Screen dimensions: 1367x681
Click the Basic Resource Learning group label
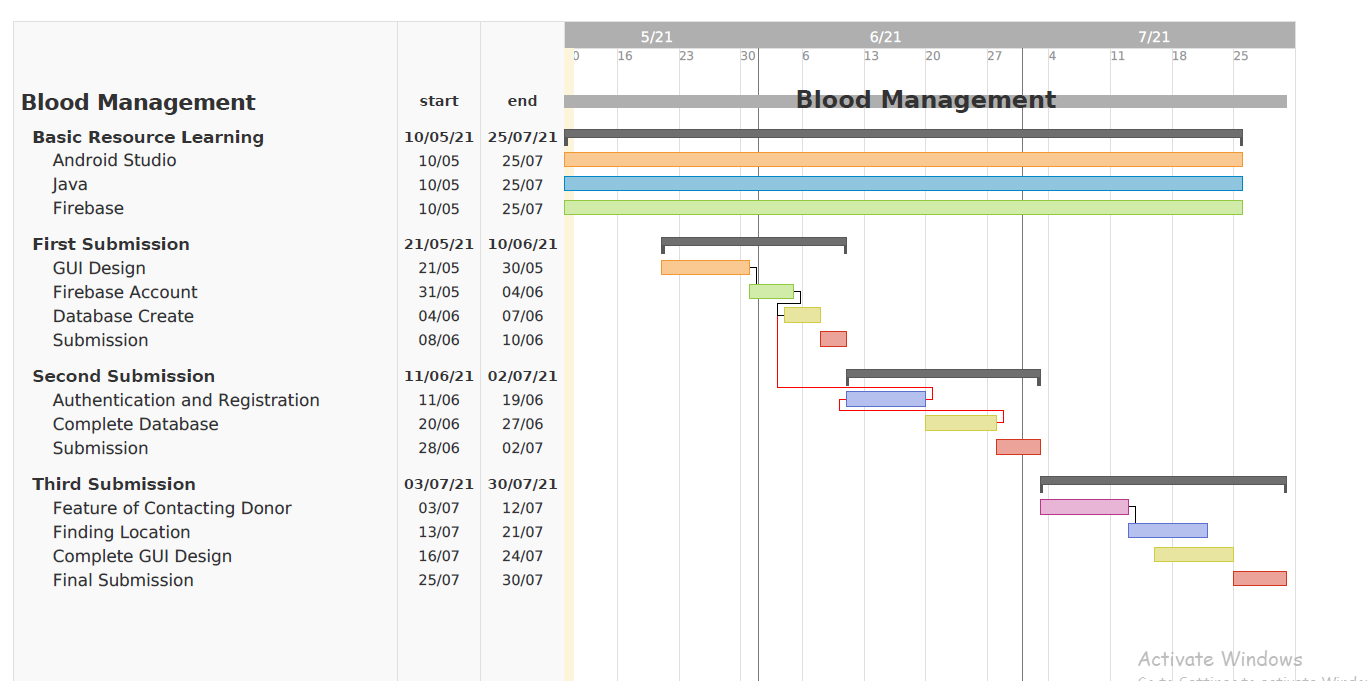(148, 137)
